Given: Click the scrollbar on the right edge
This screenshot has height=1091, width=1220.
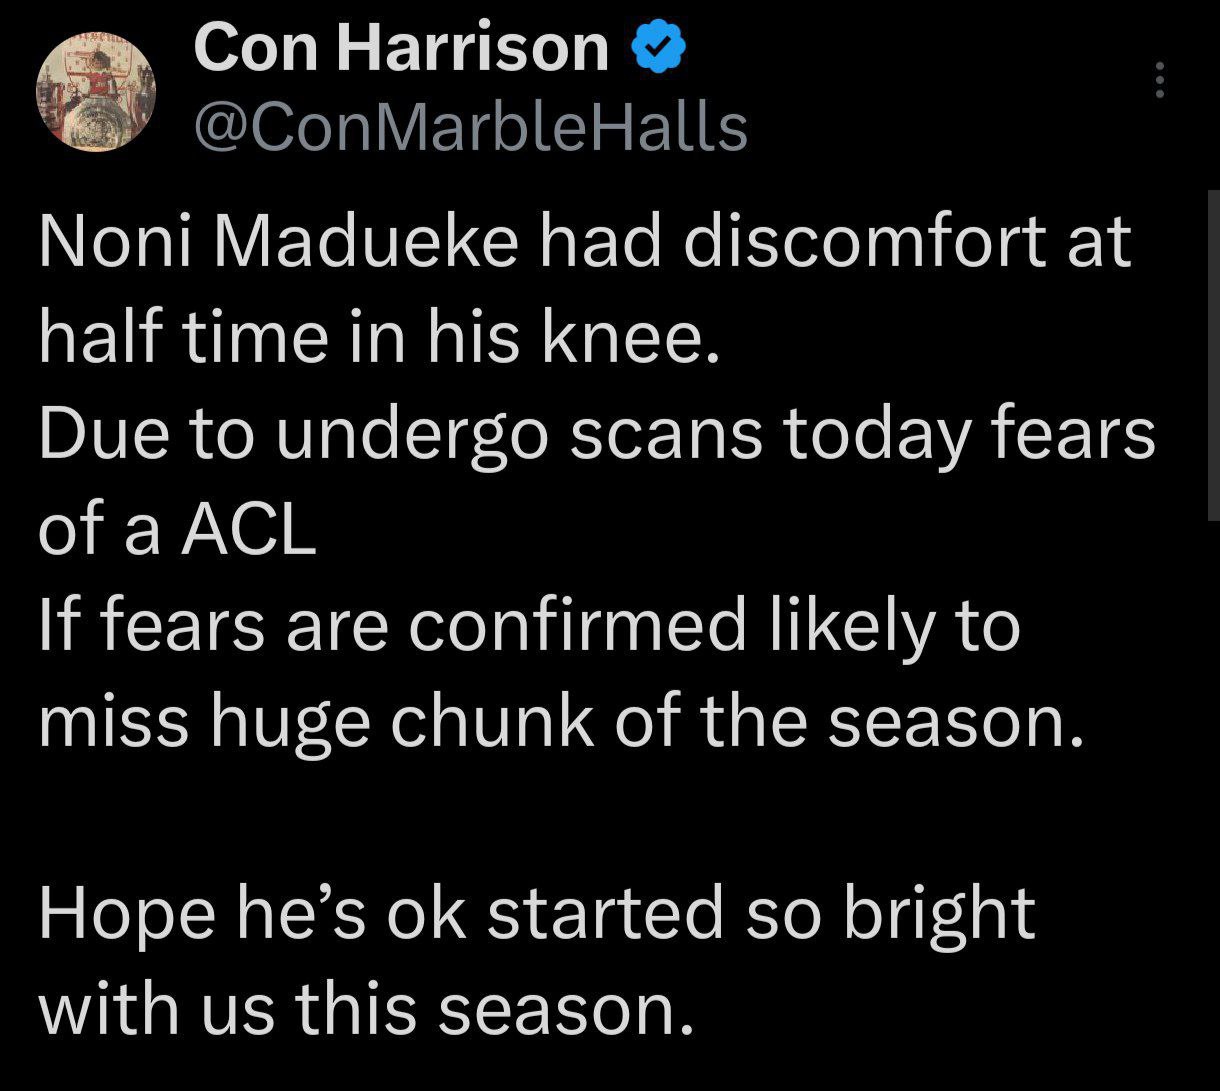Looking at the screenshot, I should 1212,355.
